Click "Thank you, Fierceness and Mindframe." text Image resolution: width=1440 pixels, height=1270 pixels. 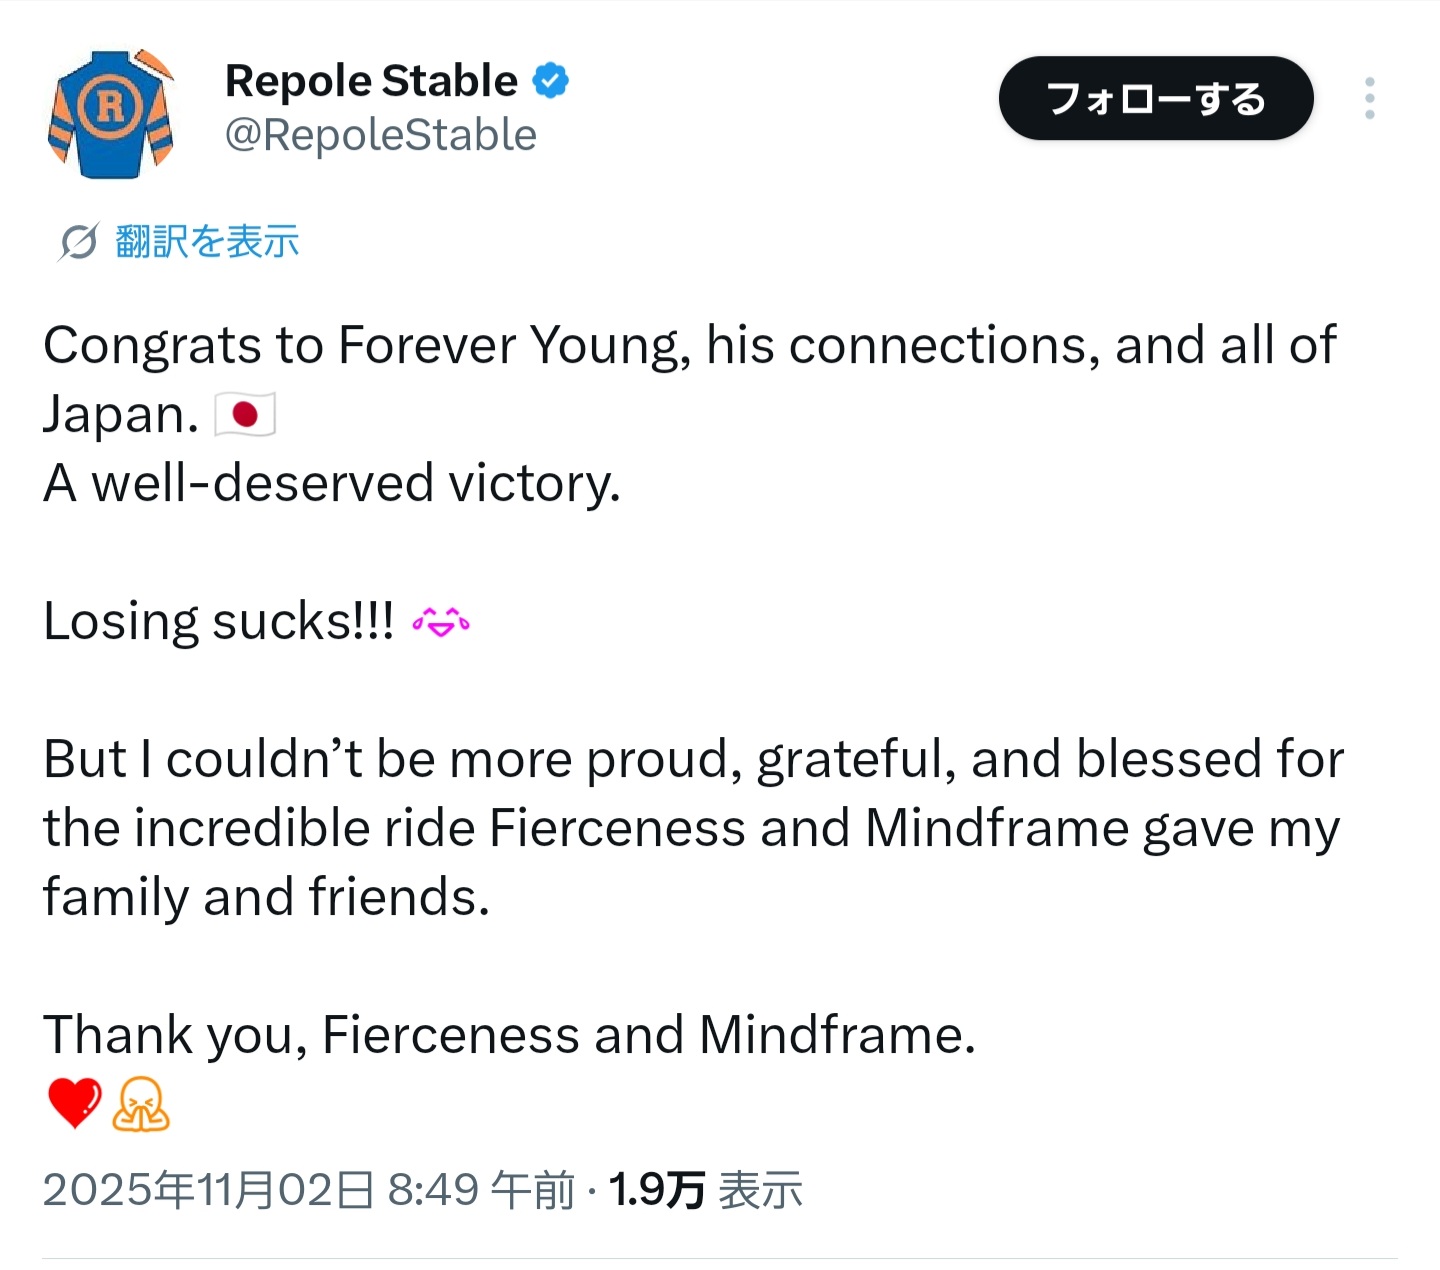(509, 1035)
